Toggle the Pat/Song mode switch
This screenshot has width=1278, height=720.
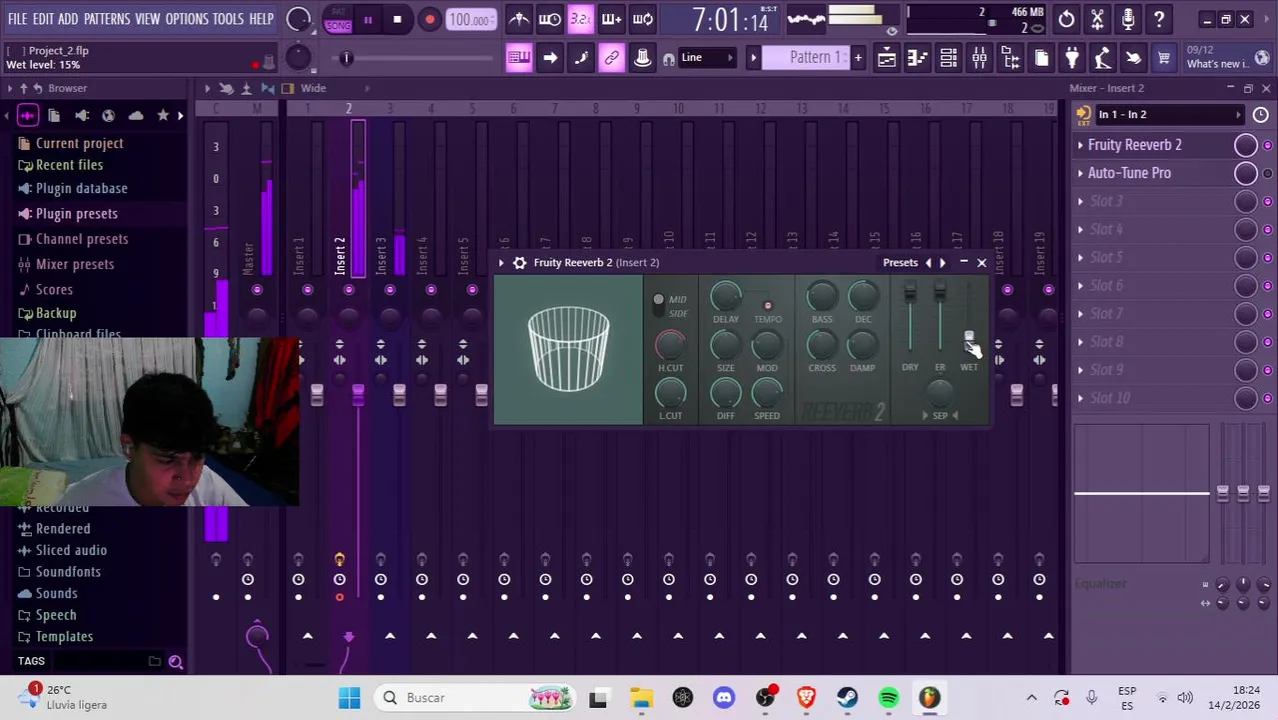pos(338,19)
